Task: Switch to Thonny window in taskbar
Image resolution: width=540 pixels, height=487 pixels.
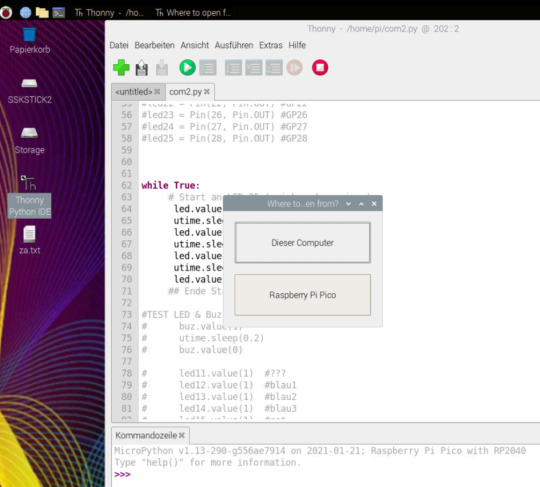Action: (x=109, y=13)
